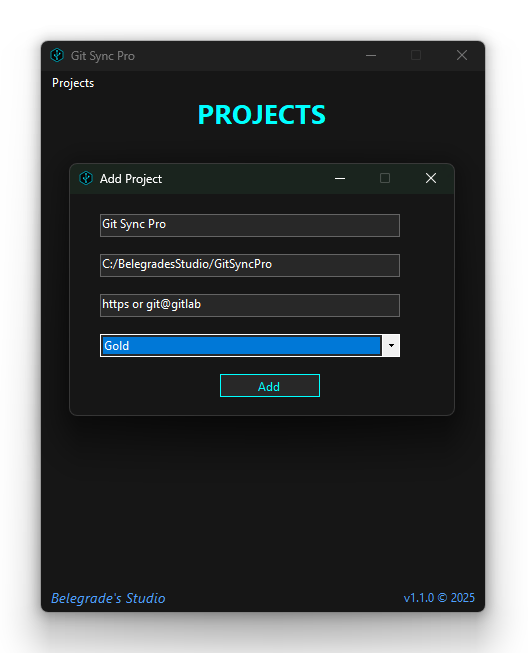Maximize the main Git Sync Pro window
Image resolution: width=528 pixels, height=653 pixels.
[x=416, y=55]
